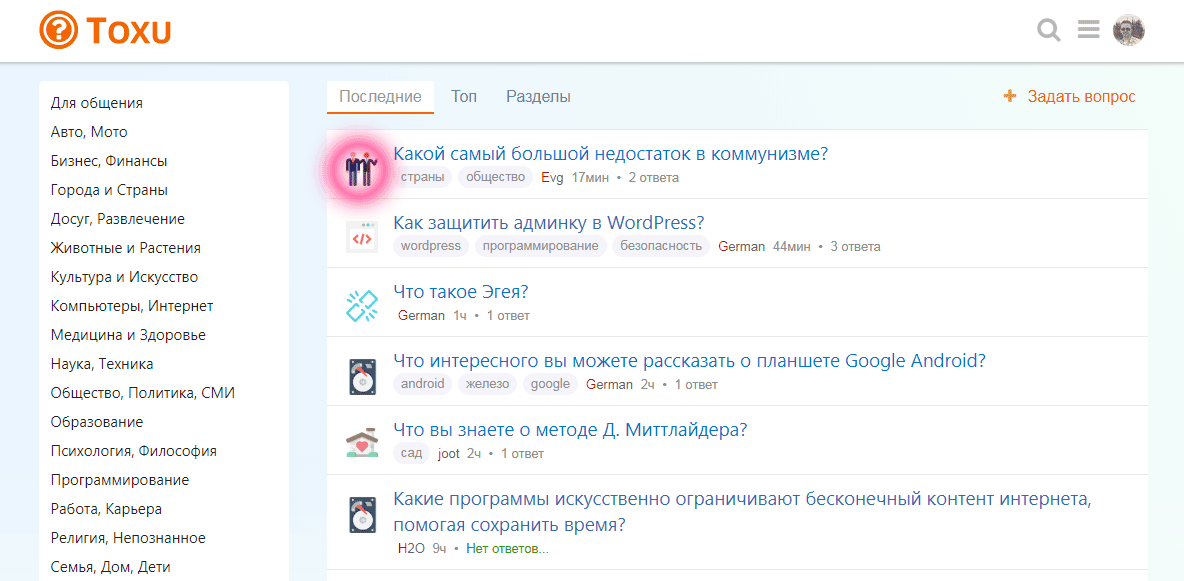
Task: Click the Задать вопрос button
Action: click(1070, 97)
